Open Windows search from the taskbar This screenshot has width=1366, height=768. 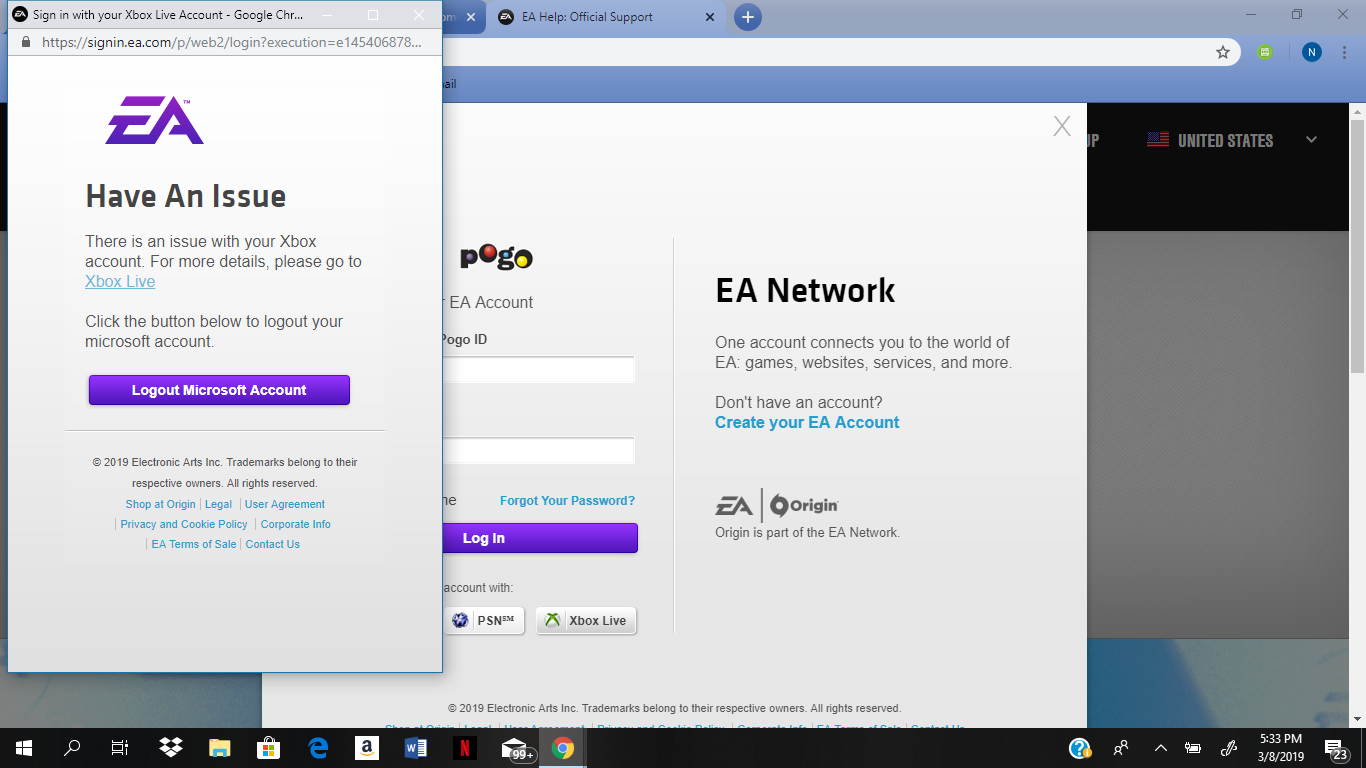tap(72, 748)
